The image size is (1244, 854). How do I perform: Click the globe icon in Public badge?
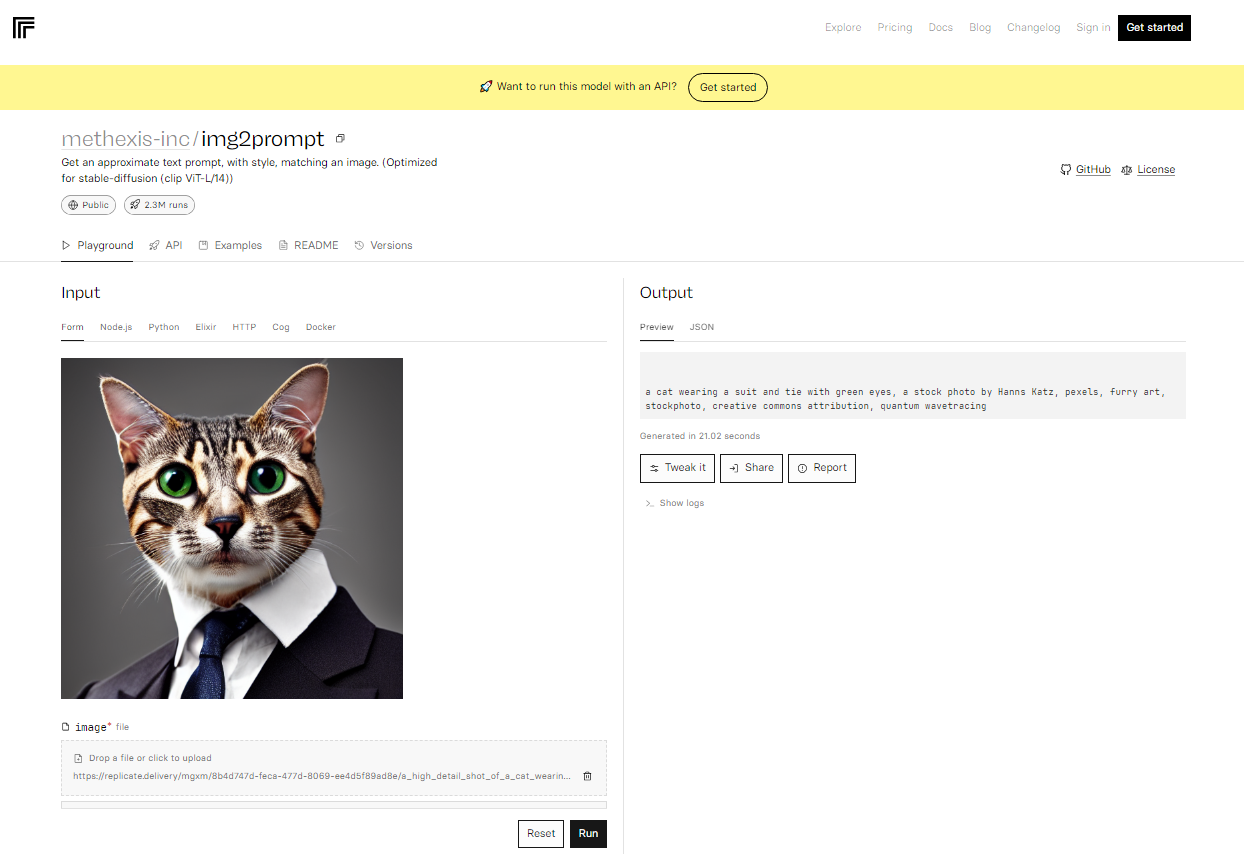click(x=73, y=205)
